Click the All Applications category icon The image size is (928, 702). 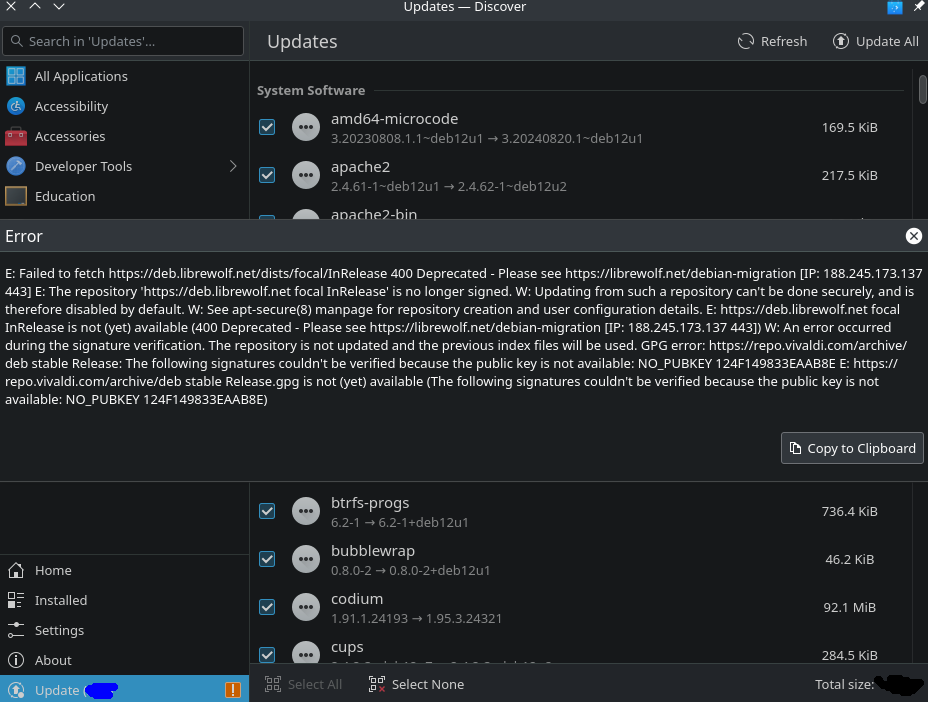pyautogui.click(x=16, y=76)
